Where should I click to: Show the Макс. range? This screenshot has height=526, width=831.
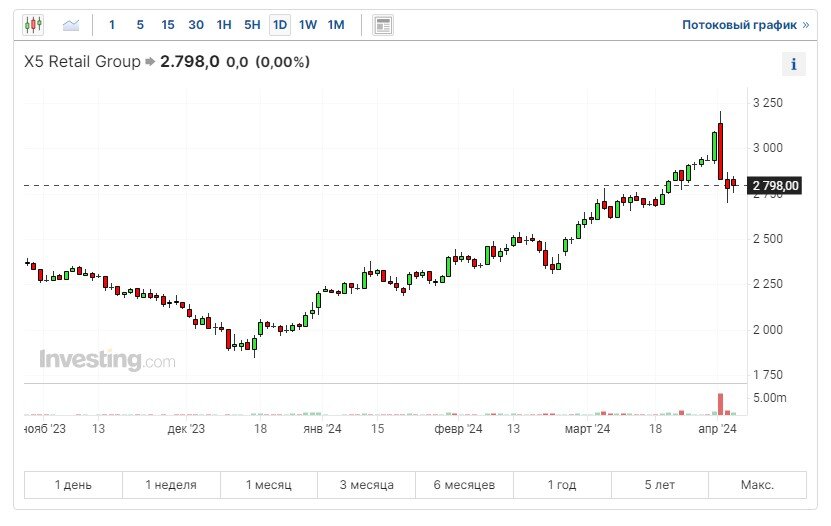coord(757,485)
